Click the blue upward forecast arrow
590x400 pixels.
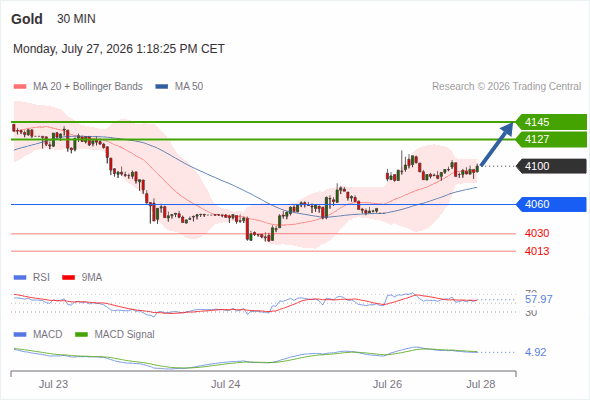pos(497,144)
